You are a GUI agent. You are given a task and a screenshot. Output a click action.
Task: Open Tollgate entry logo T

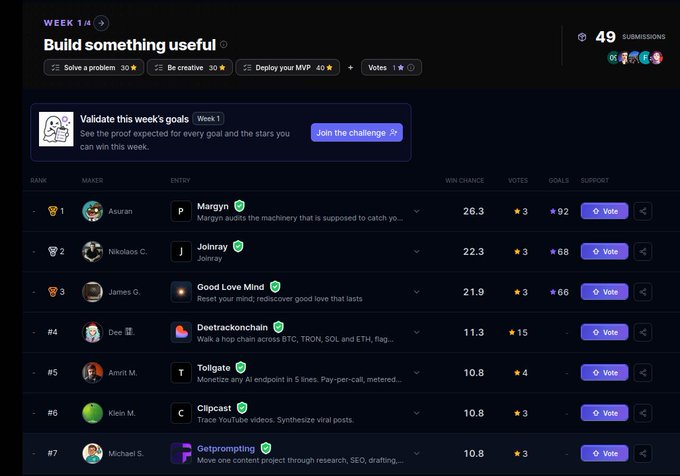pyautogui.click(x=181, y=372)
